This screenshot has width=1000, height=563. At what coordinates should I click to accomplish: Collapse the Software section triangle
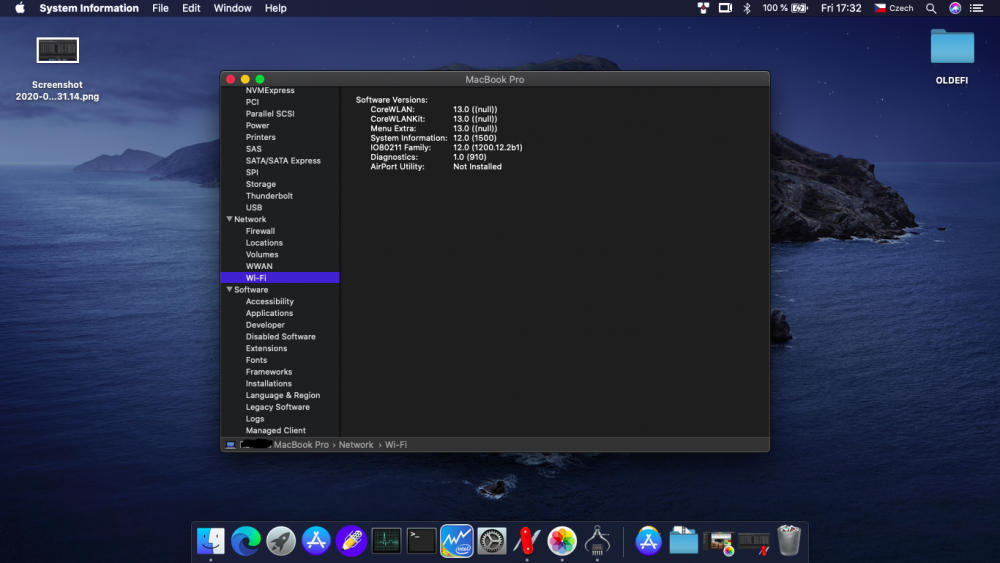(x=229, y=289)
